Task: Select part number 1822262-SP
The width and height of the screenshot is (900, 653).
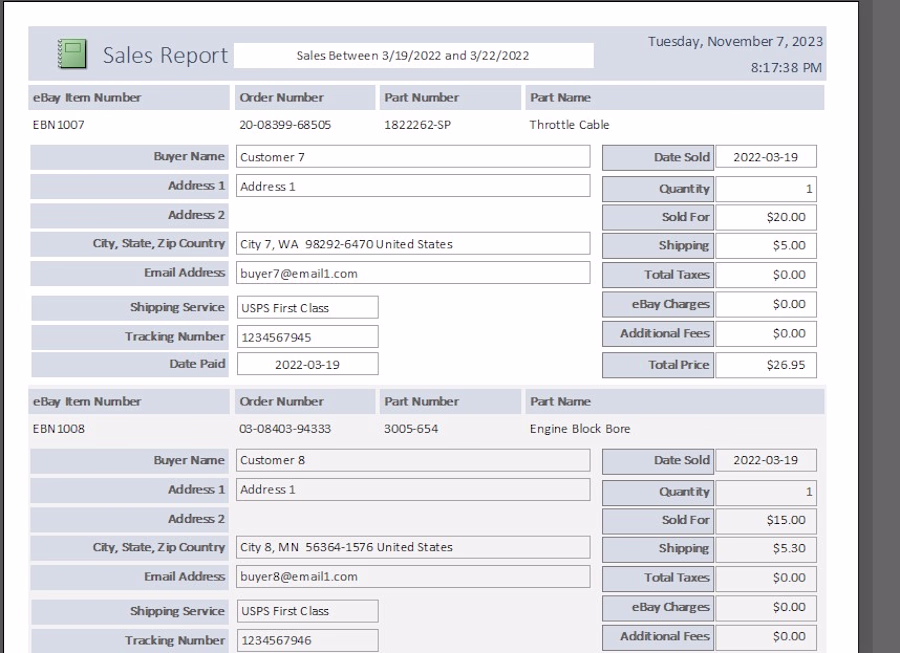Action: tap(417, 125)
